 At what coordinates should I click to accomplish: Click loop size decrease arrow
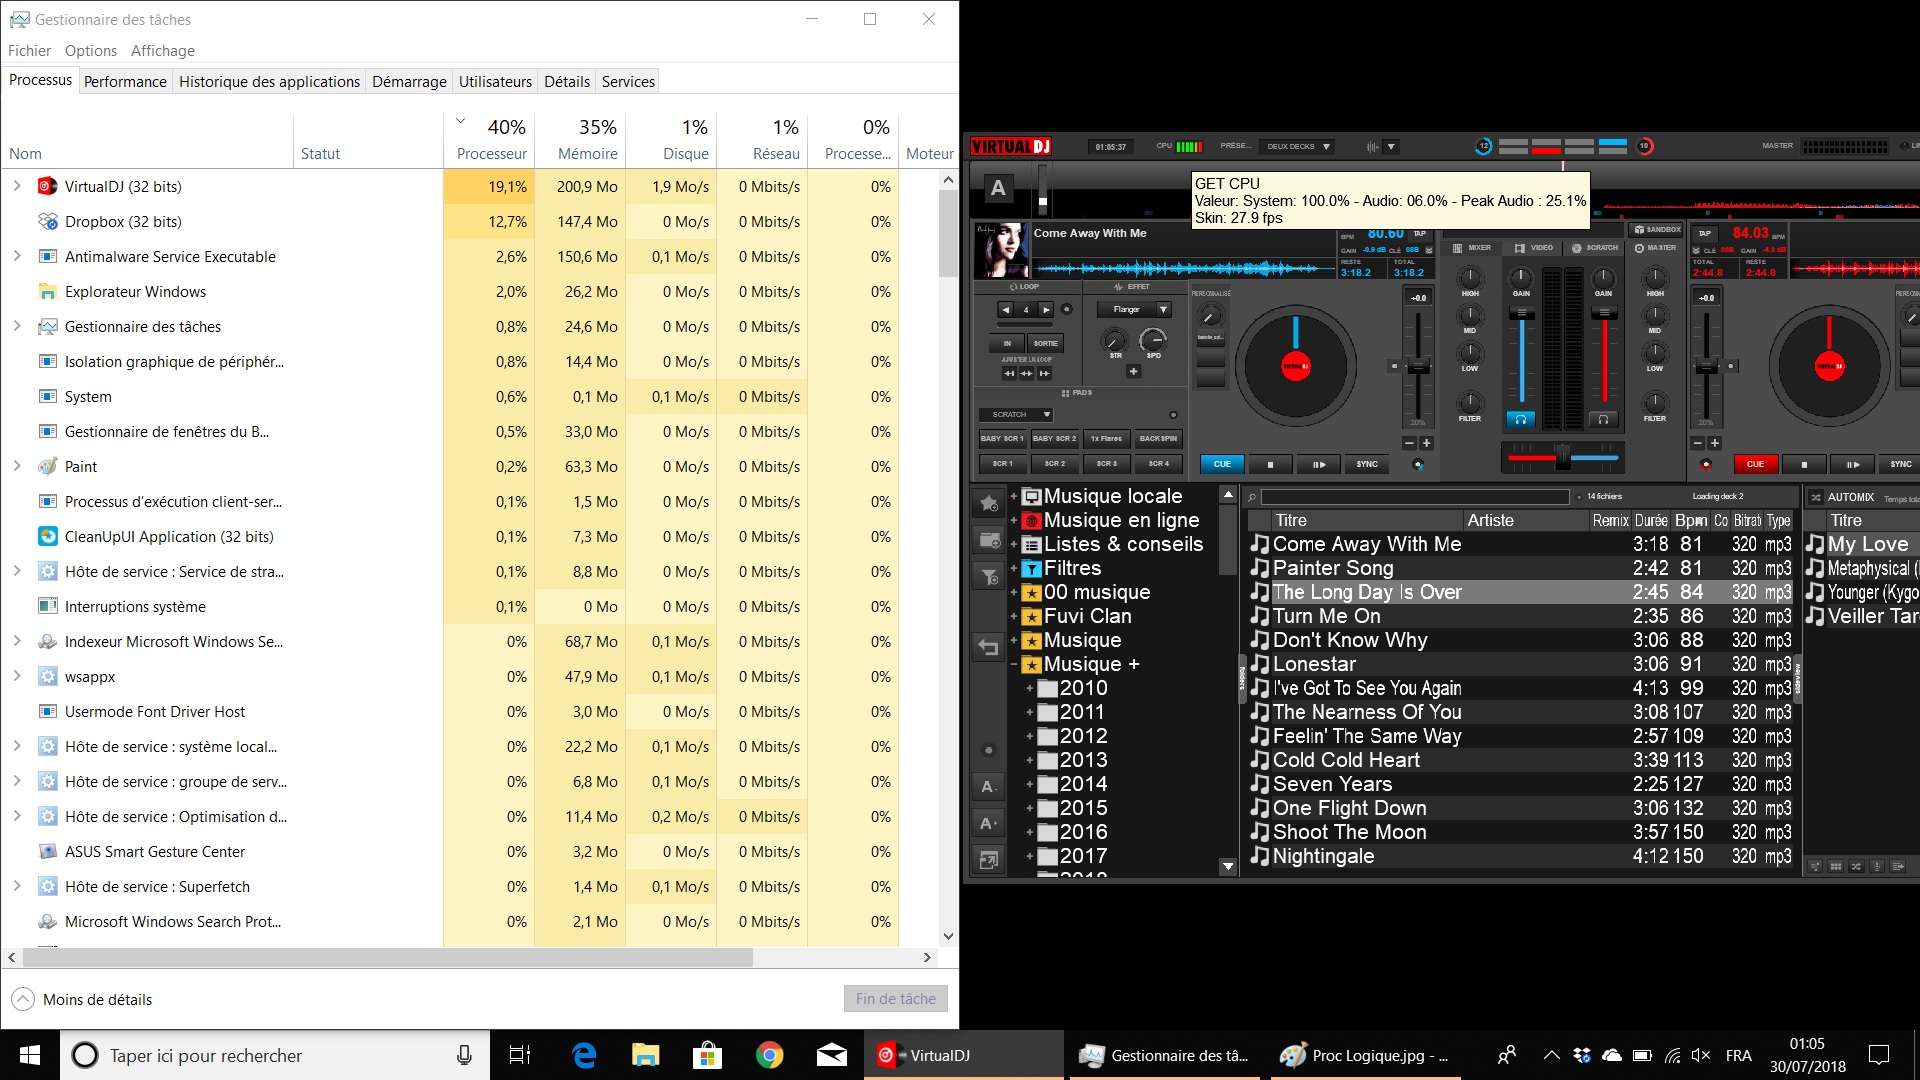click(1006, 310)
